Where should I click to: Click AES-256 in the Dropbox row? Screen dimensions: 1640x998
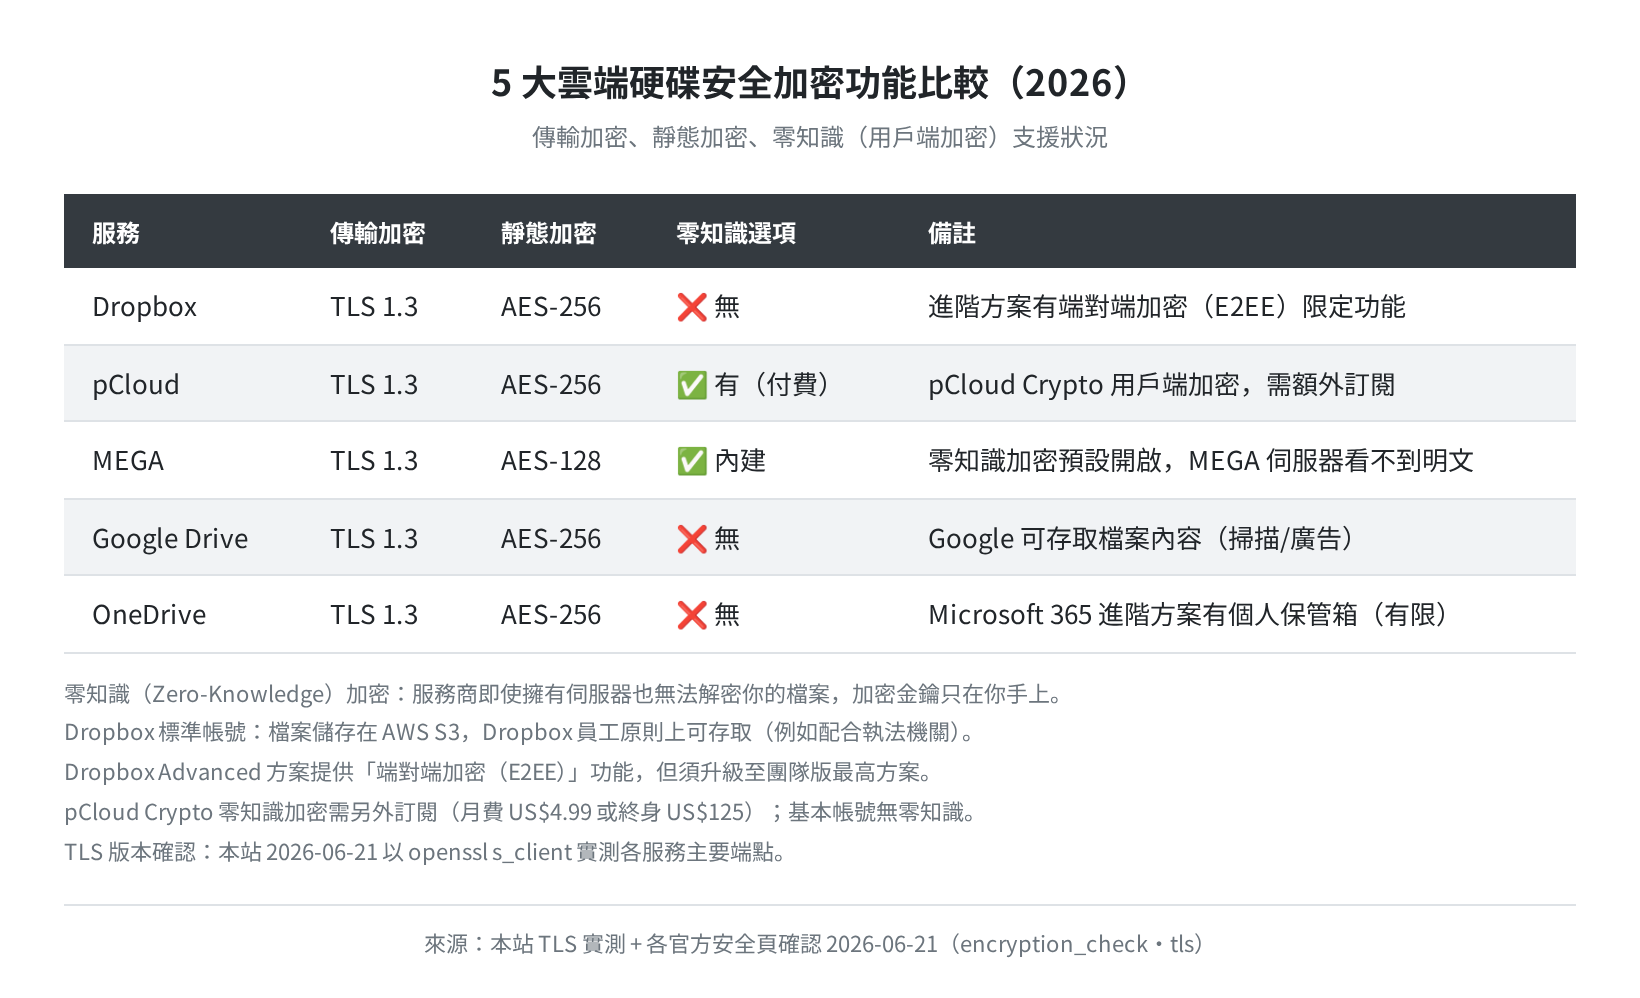(x=551, y=307)
